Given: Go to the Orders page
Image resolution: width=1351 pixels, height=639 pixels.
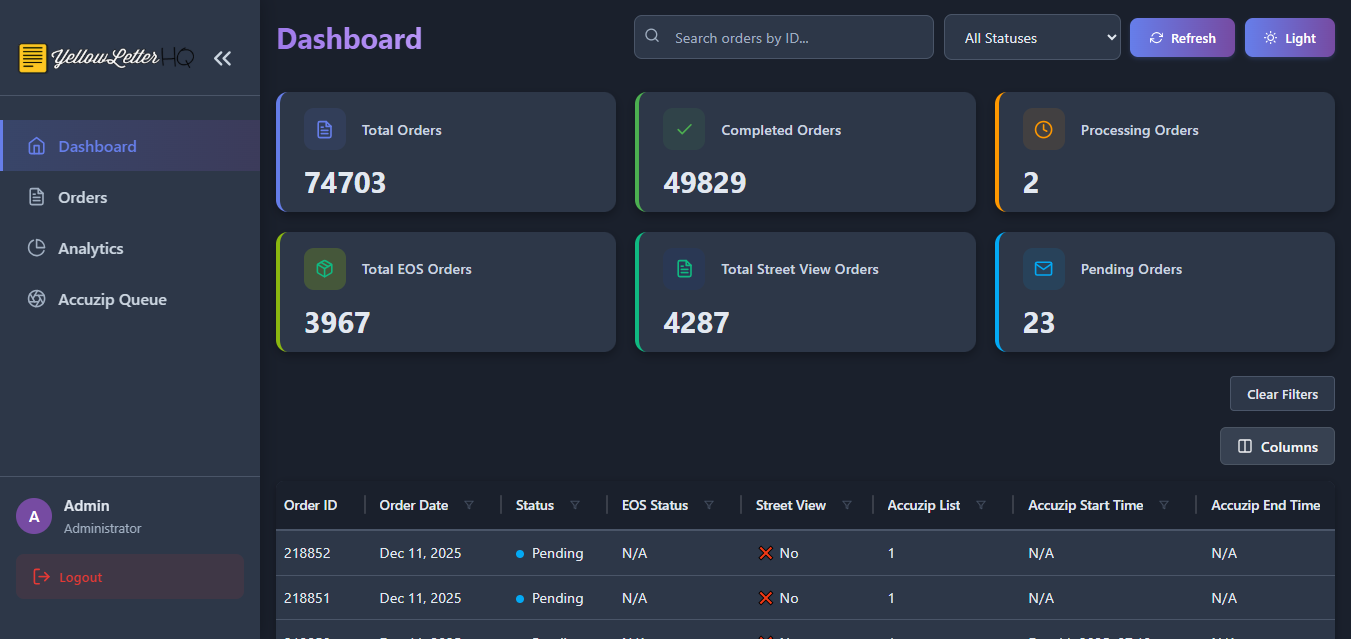Looking at the screenshot, I should tap(82, 197).
